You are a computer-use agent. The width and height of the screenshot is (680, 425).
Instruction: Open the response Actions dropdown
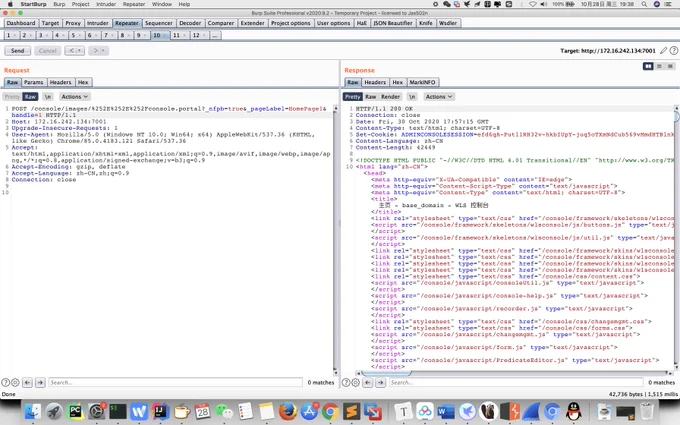tap(439, 97)
